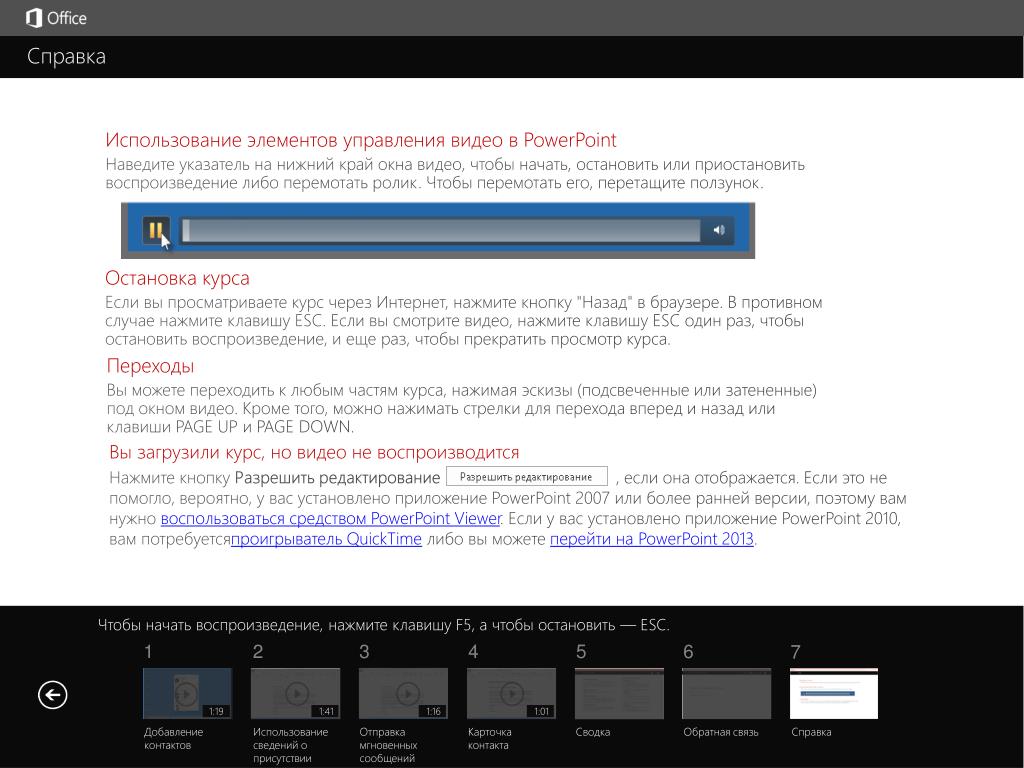Image resolution: width=1024 pixels, height=768 pixels.
Task: Open the PowerPoint Viewer link
Action: (330, 519)
